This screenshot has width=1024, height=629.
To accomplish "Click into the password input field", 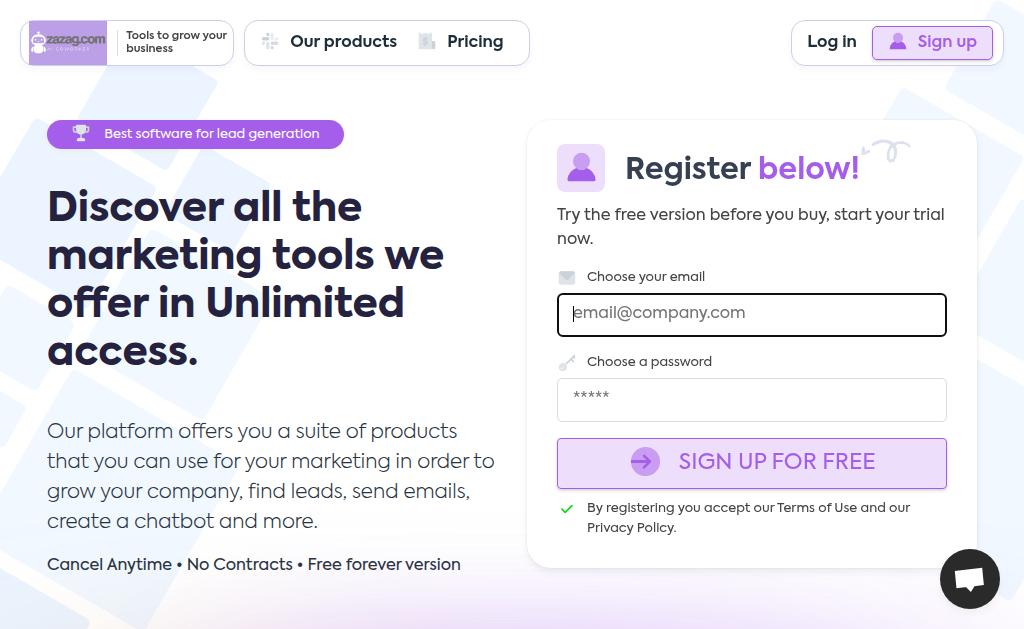I will [752, 399].
